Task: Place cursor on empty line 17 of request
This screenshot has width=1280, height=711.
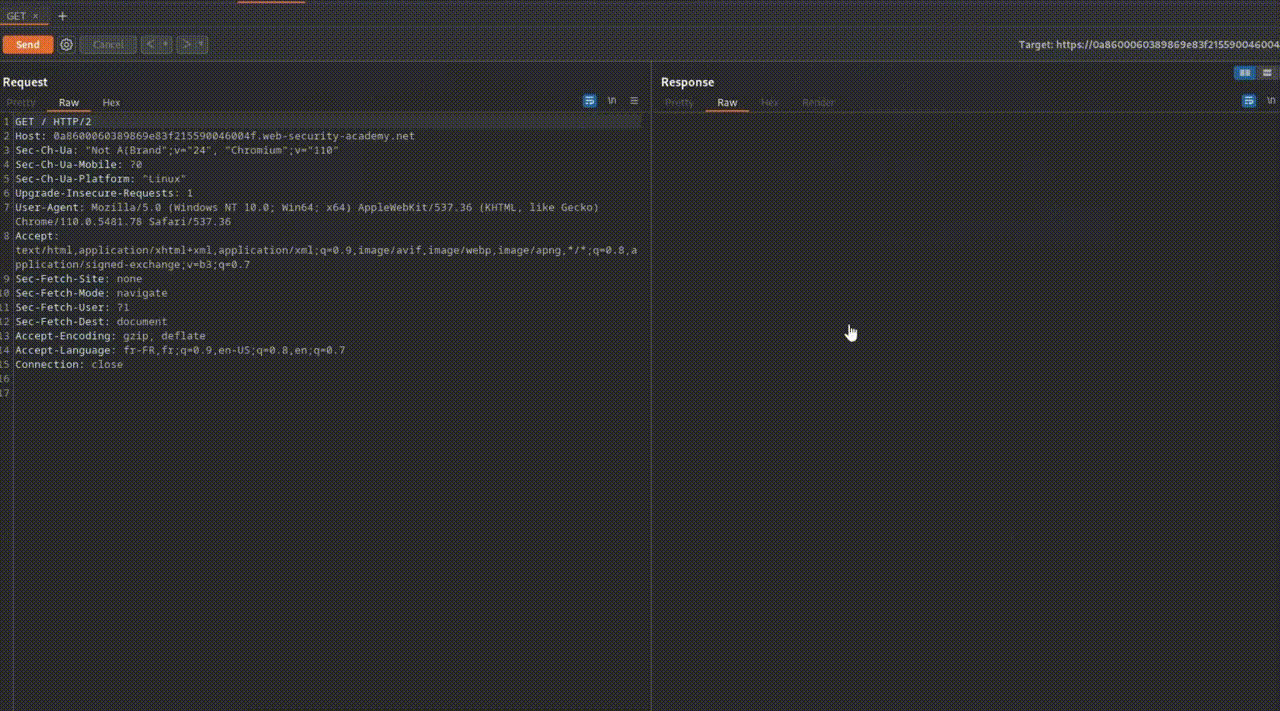Action: pyautogui.click(x=330, y=393)
